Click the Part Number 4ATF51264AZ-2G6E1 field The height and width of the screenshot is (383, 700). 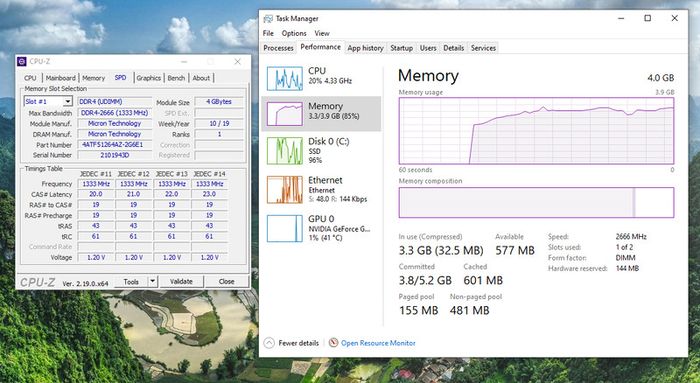coord(115,145)
